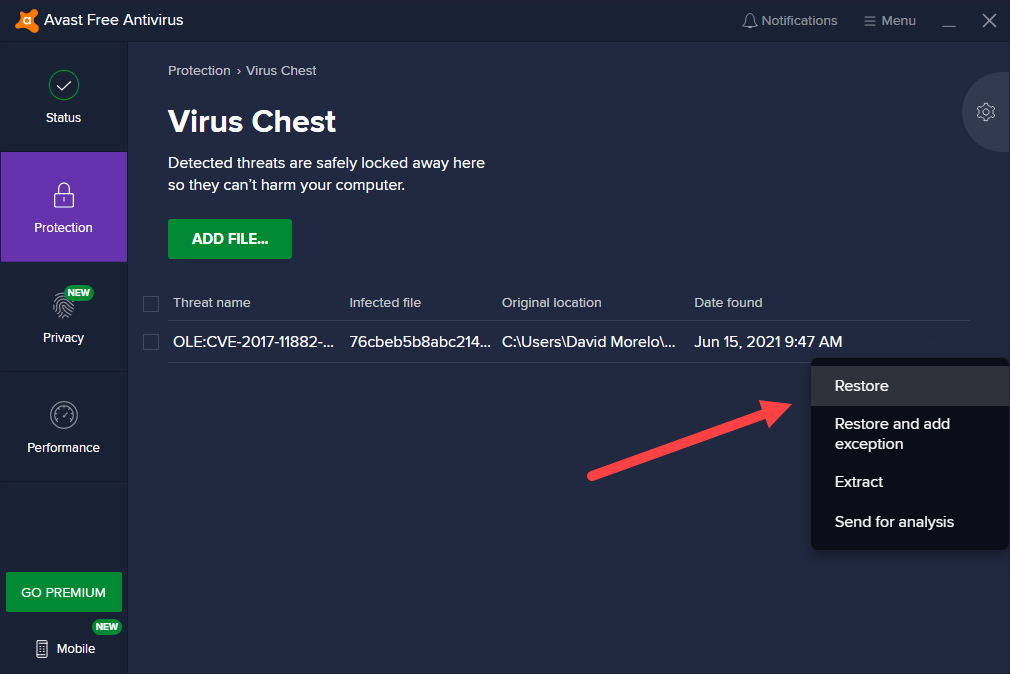1010x674 pixels.
Task: Click the Menu label text
Action: point(899,21)
